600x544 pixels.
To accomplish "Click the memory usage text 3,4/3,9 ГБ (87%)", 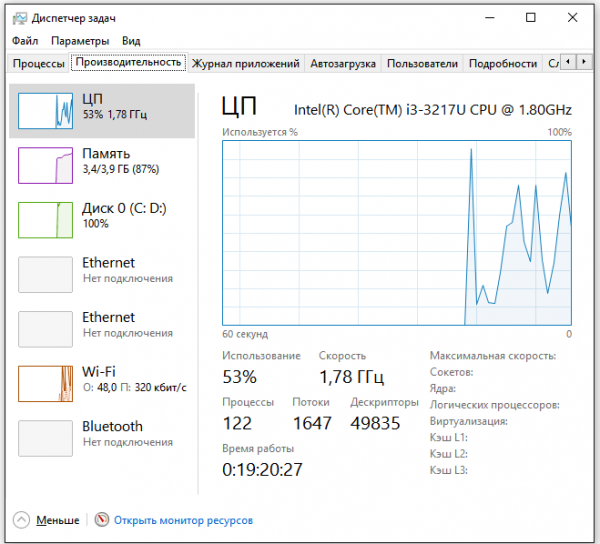I will (x=121, y=169).
